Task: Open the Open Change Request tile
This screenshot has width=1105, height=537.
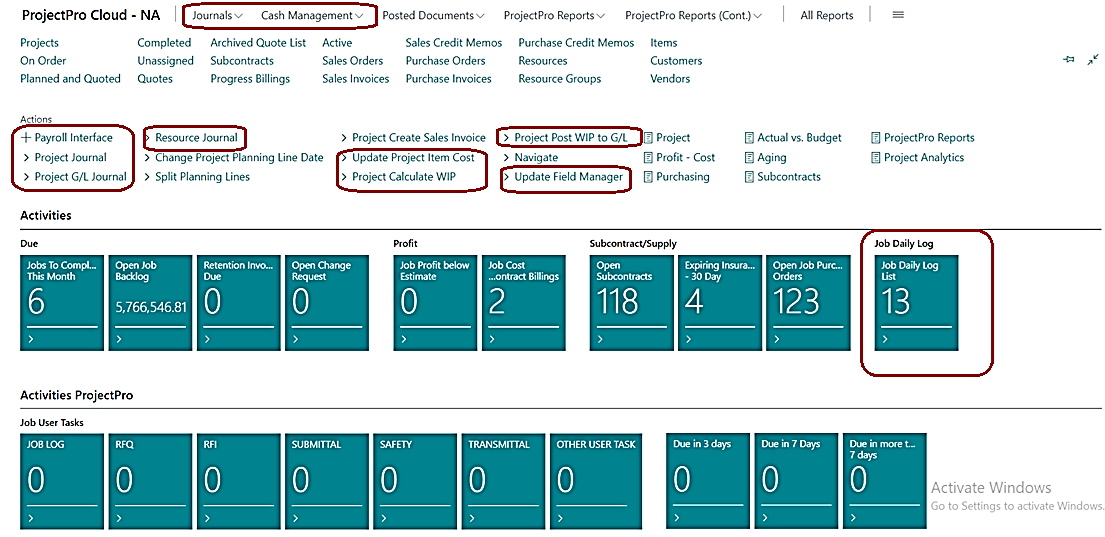Action: click(327, 303)
